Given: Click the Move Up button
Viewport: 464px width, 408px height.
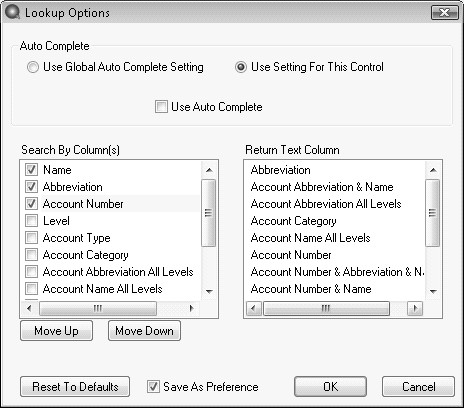Looking at the screenshot, I should pyautogui.click(x=56, y=331).
